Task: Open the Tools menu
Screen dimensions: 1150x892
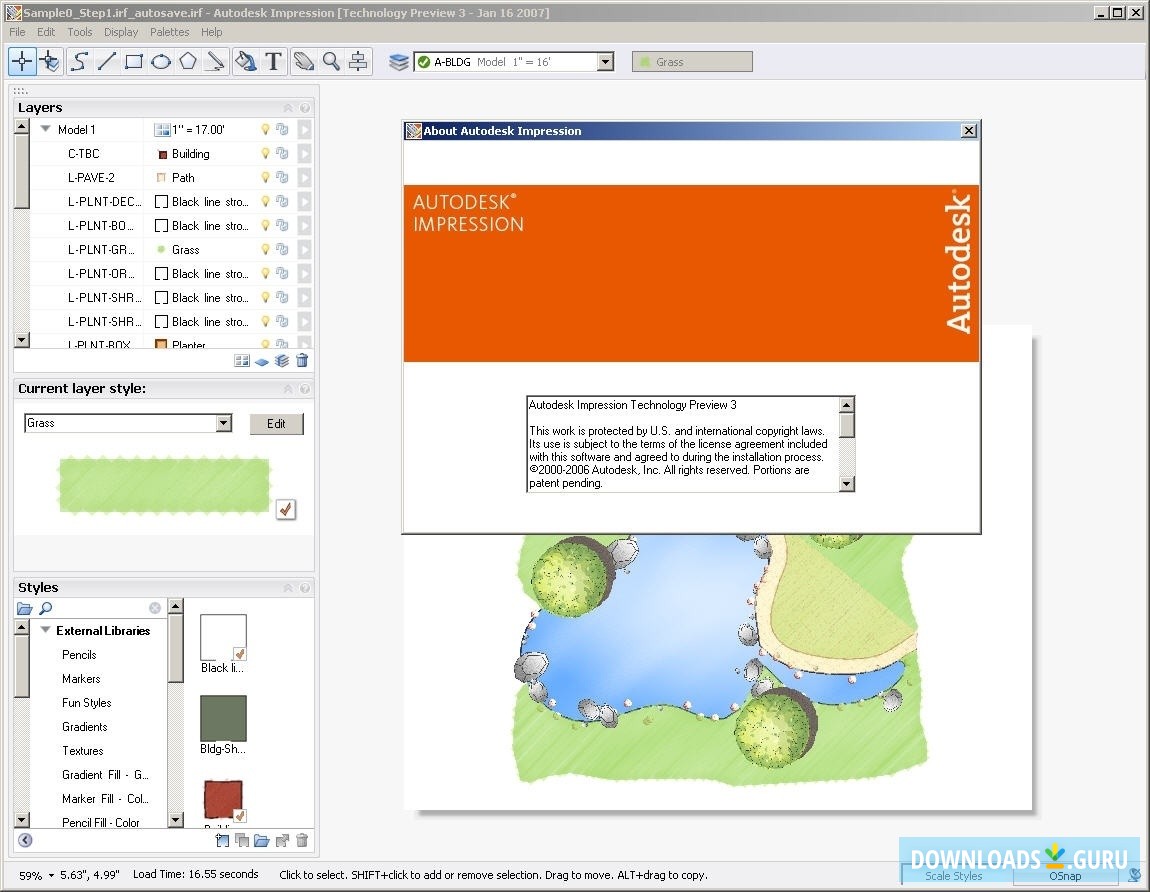Action: [79, 32]
